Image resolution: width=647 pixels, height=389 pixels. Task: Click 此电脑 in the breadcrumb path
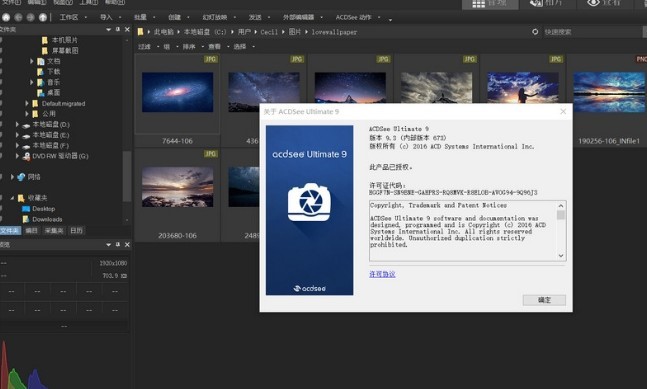[x=164, y=32]
